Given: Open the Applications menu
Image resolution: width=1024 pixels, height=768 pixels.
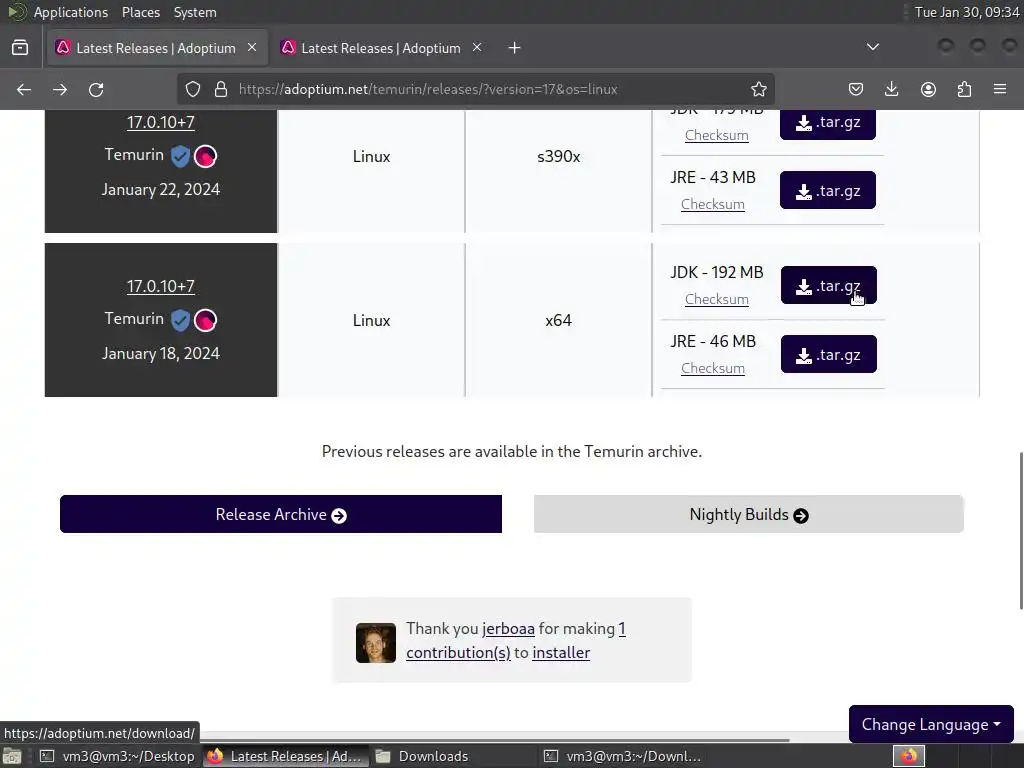Looking at the screenshot, I should [71, 12].
